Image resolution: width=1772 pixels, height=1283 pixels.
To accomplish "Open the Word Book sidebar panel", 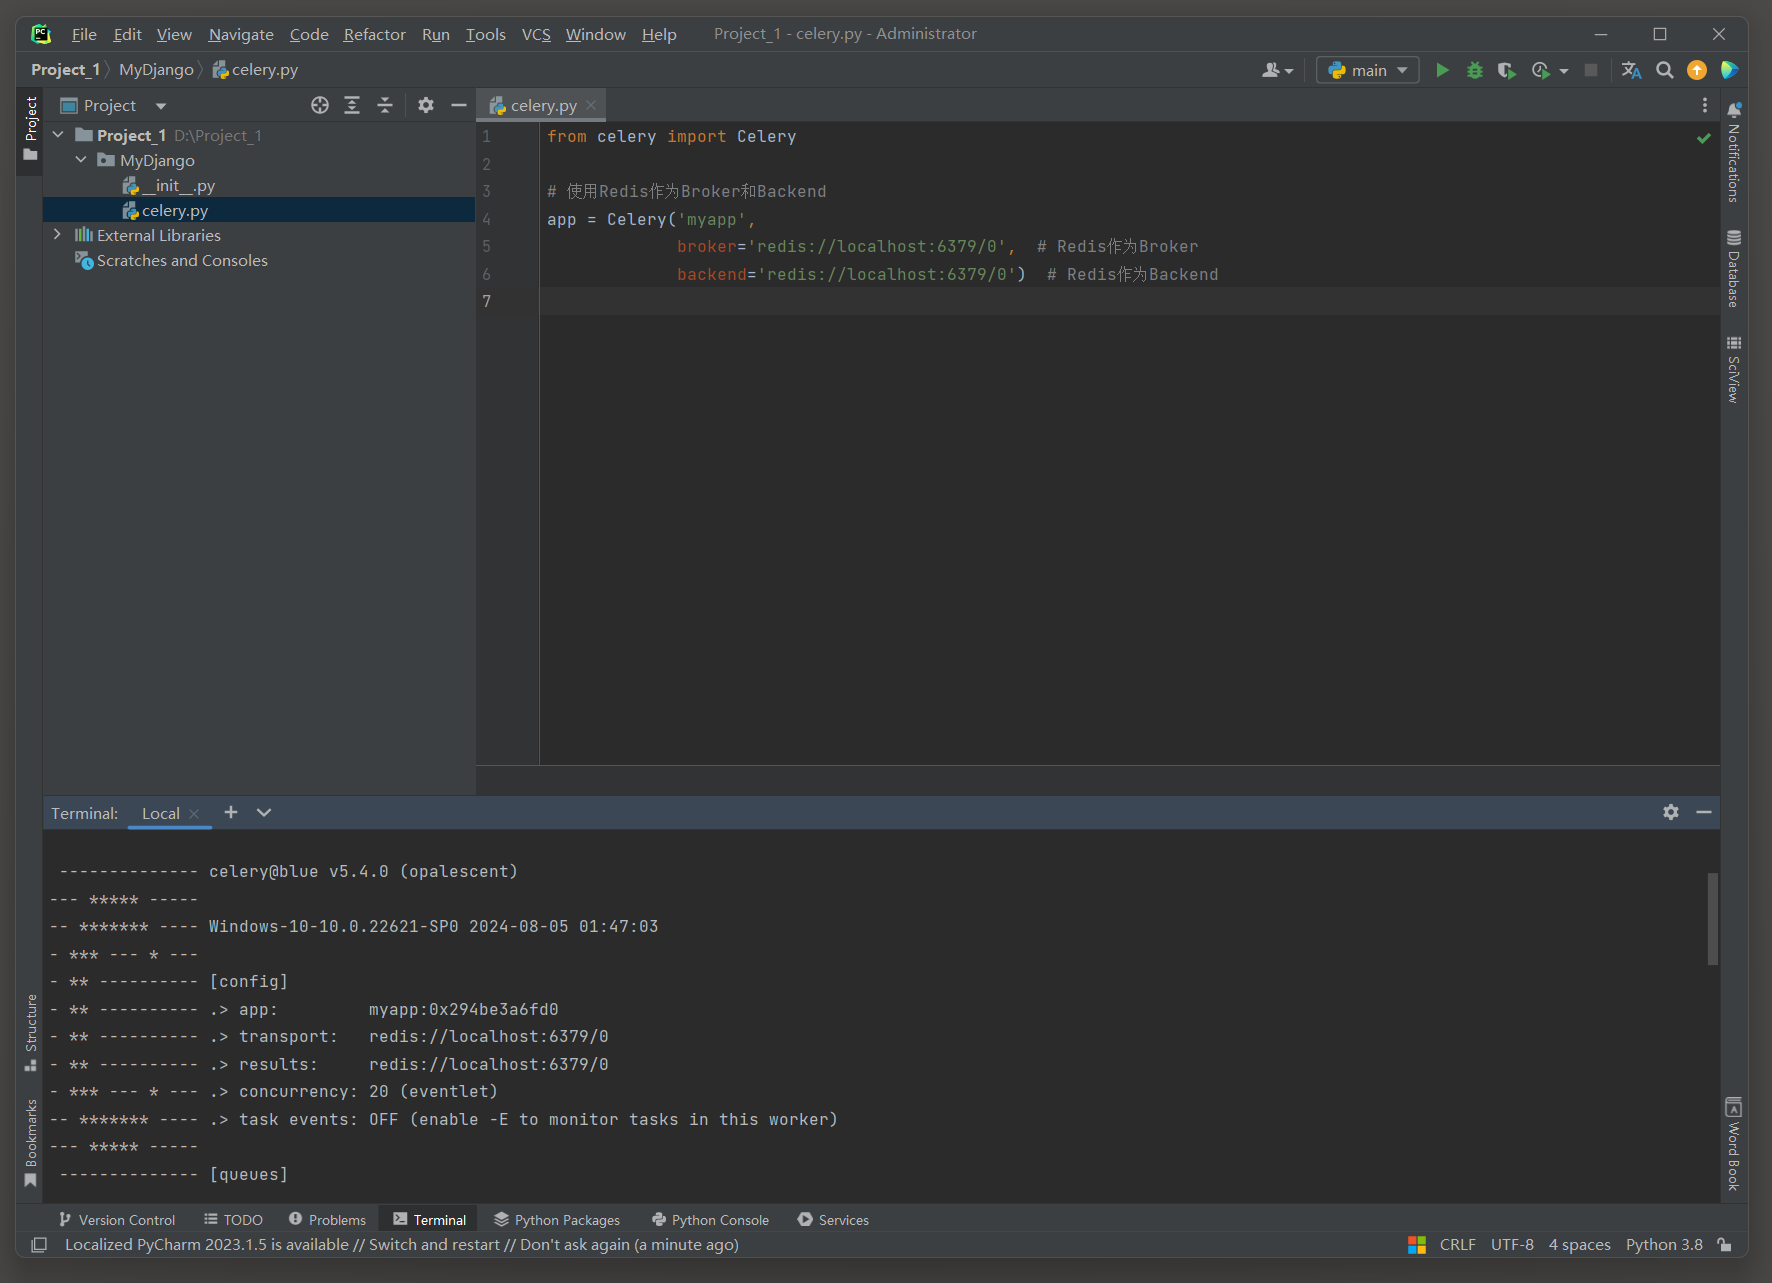I will point(1734,1144).
